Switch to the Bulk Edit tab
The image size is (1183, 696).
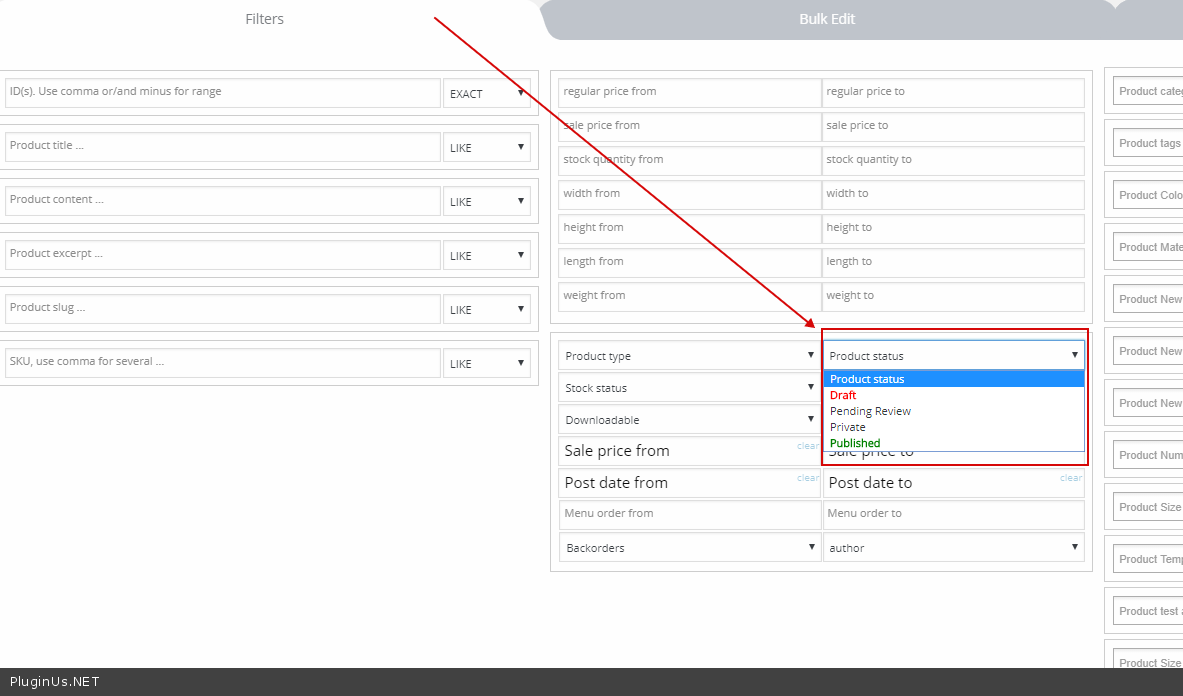tap(827, 19)
